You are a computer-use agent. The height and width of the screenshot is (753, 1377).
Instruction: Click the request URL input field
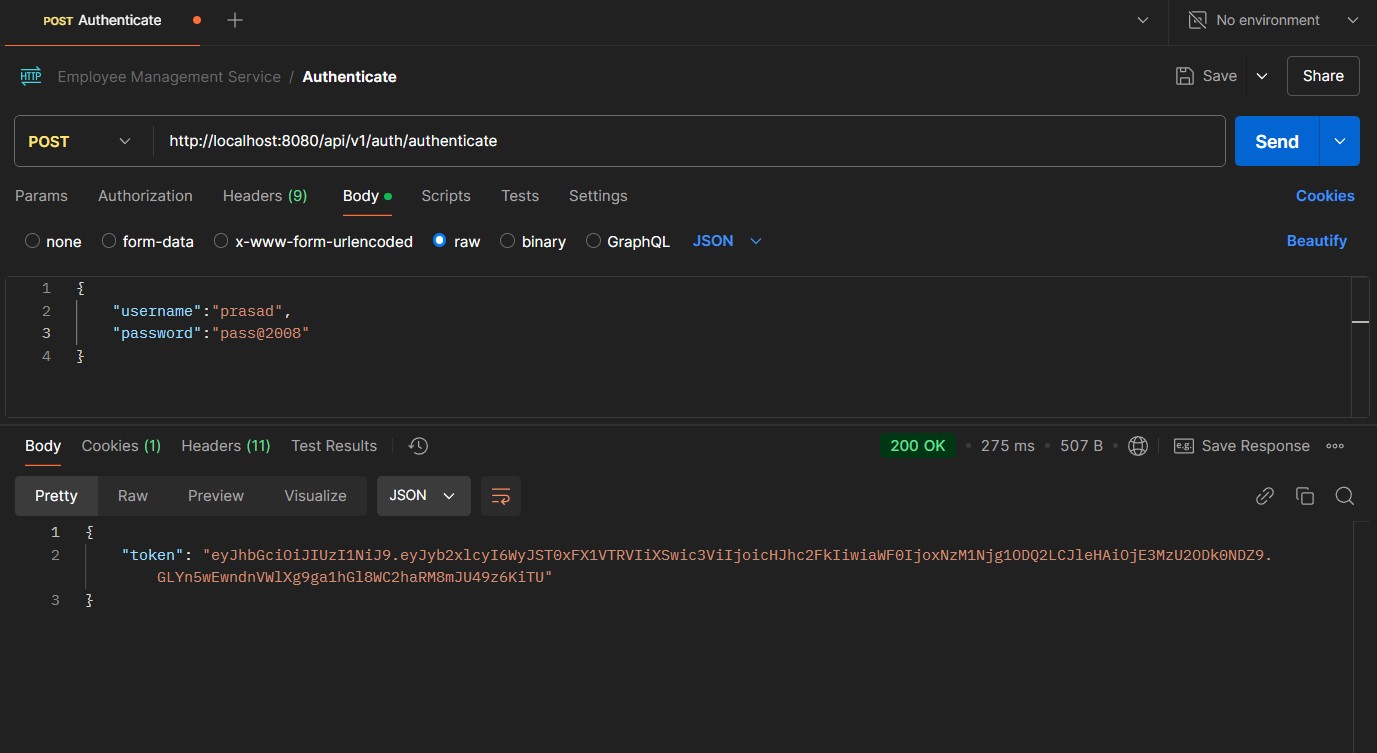point(689,141)
